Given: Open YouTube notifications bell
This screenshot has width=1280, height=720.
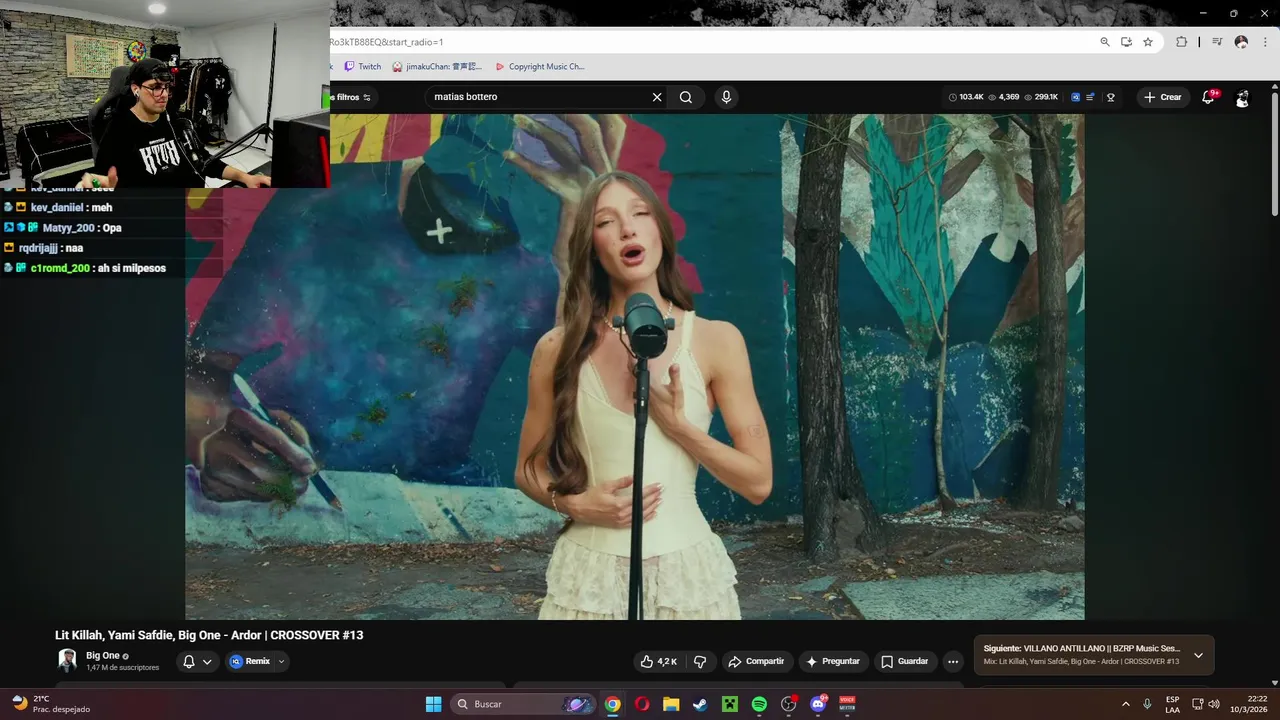Looking at the screenshot, I should pyautogui.click(x=1208, y=97).
